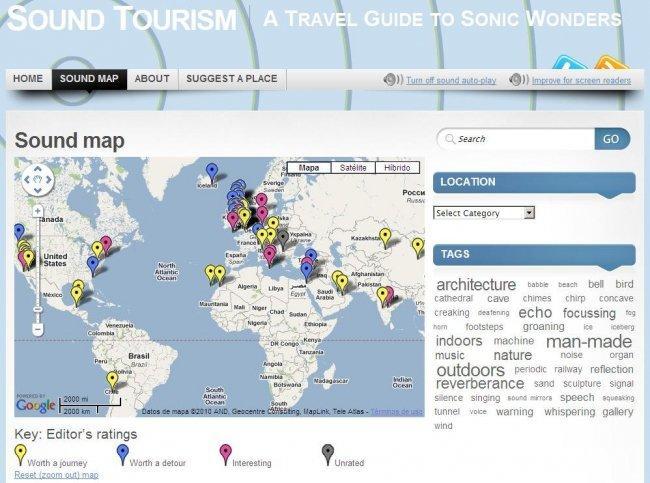Select the SOUND MAP tab

coord(89,79)
